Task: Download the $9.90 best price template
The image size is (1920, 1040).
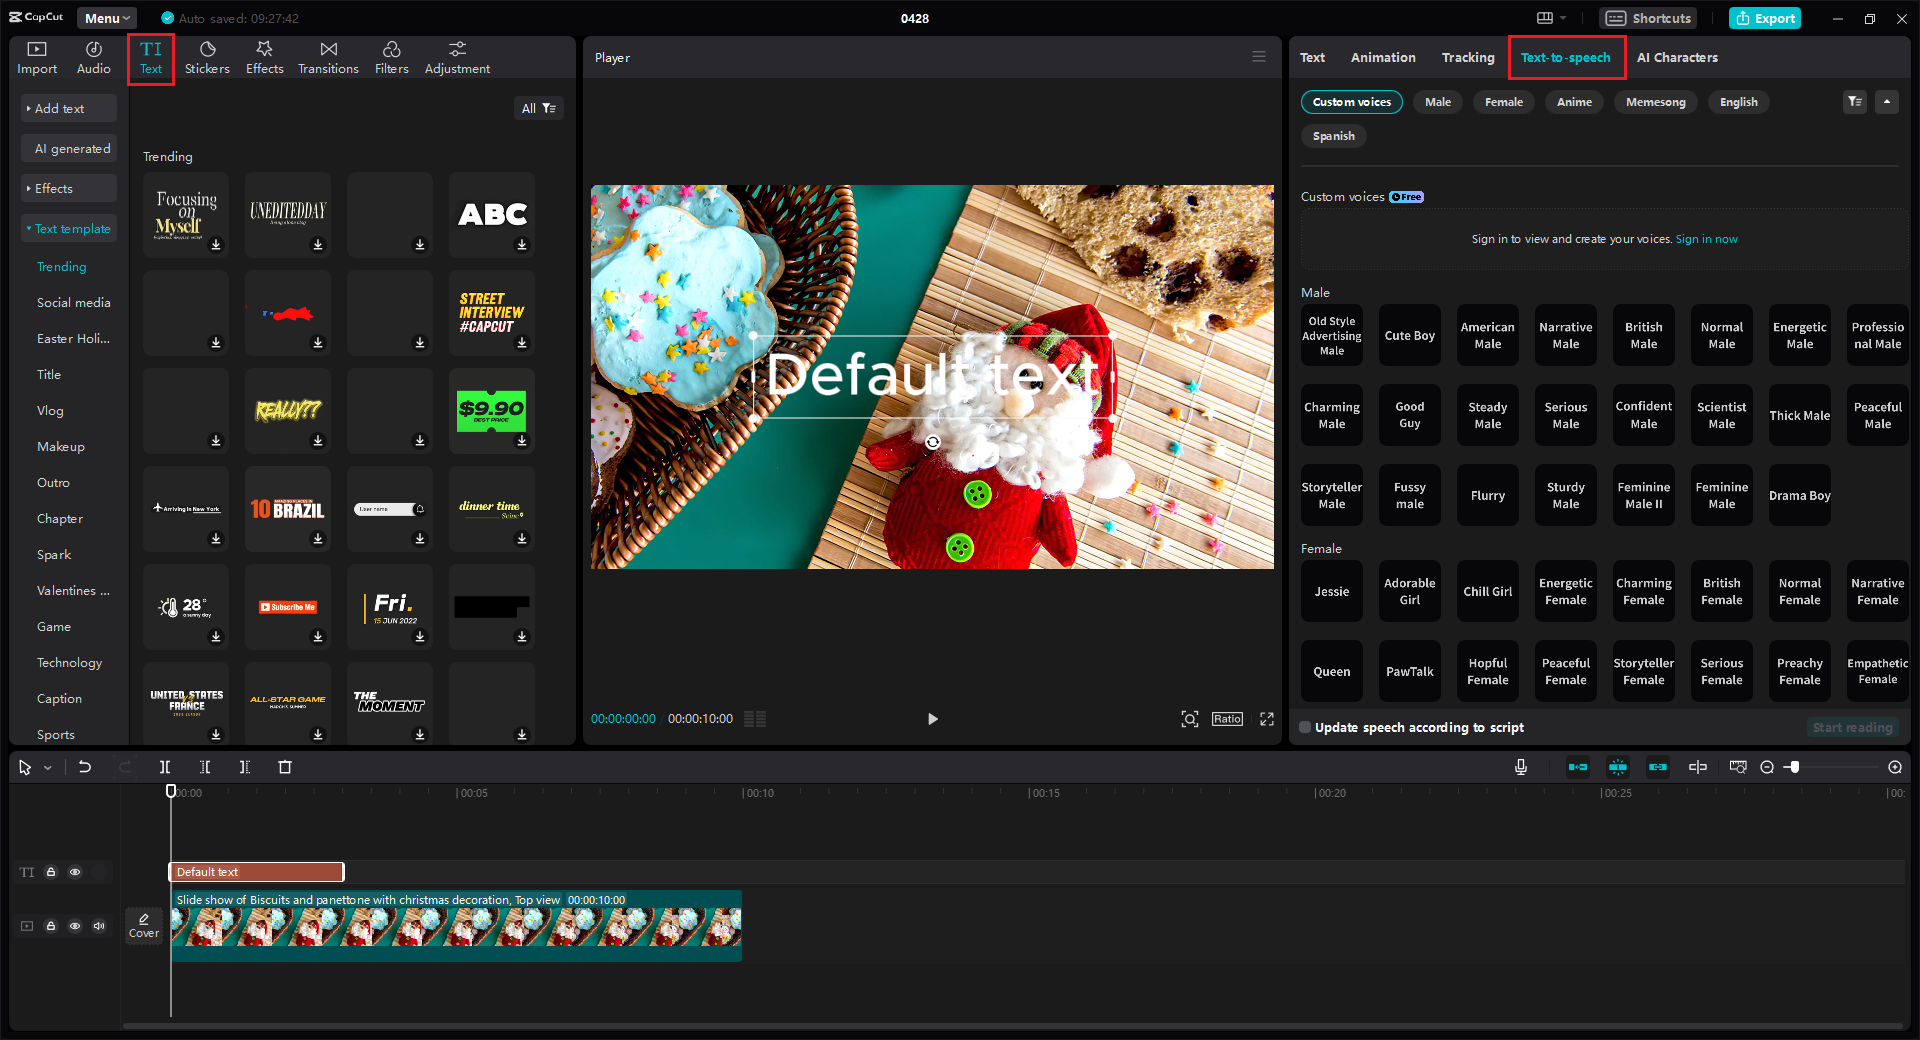Action: point(522,441)
